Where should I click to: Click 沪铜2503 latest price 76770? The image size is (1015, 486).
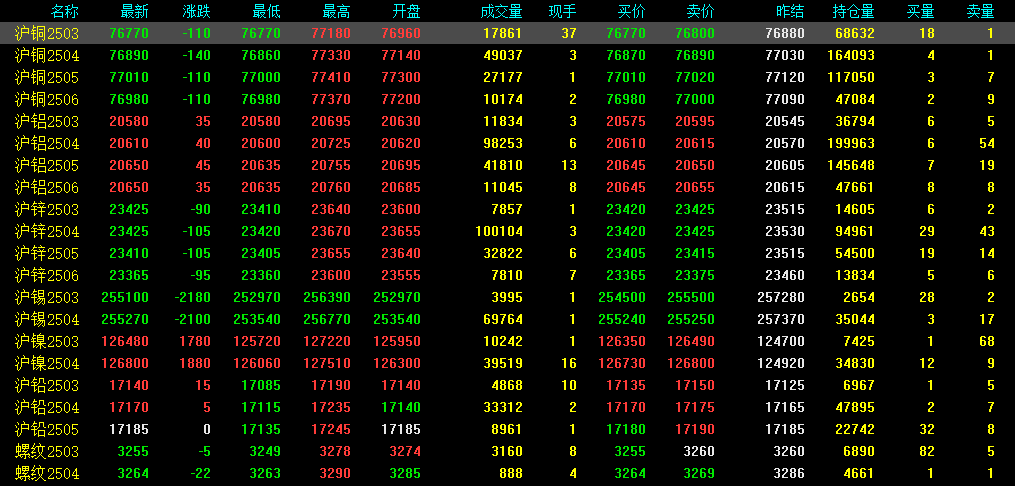129,34
